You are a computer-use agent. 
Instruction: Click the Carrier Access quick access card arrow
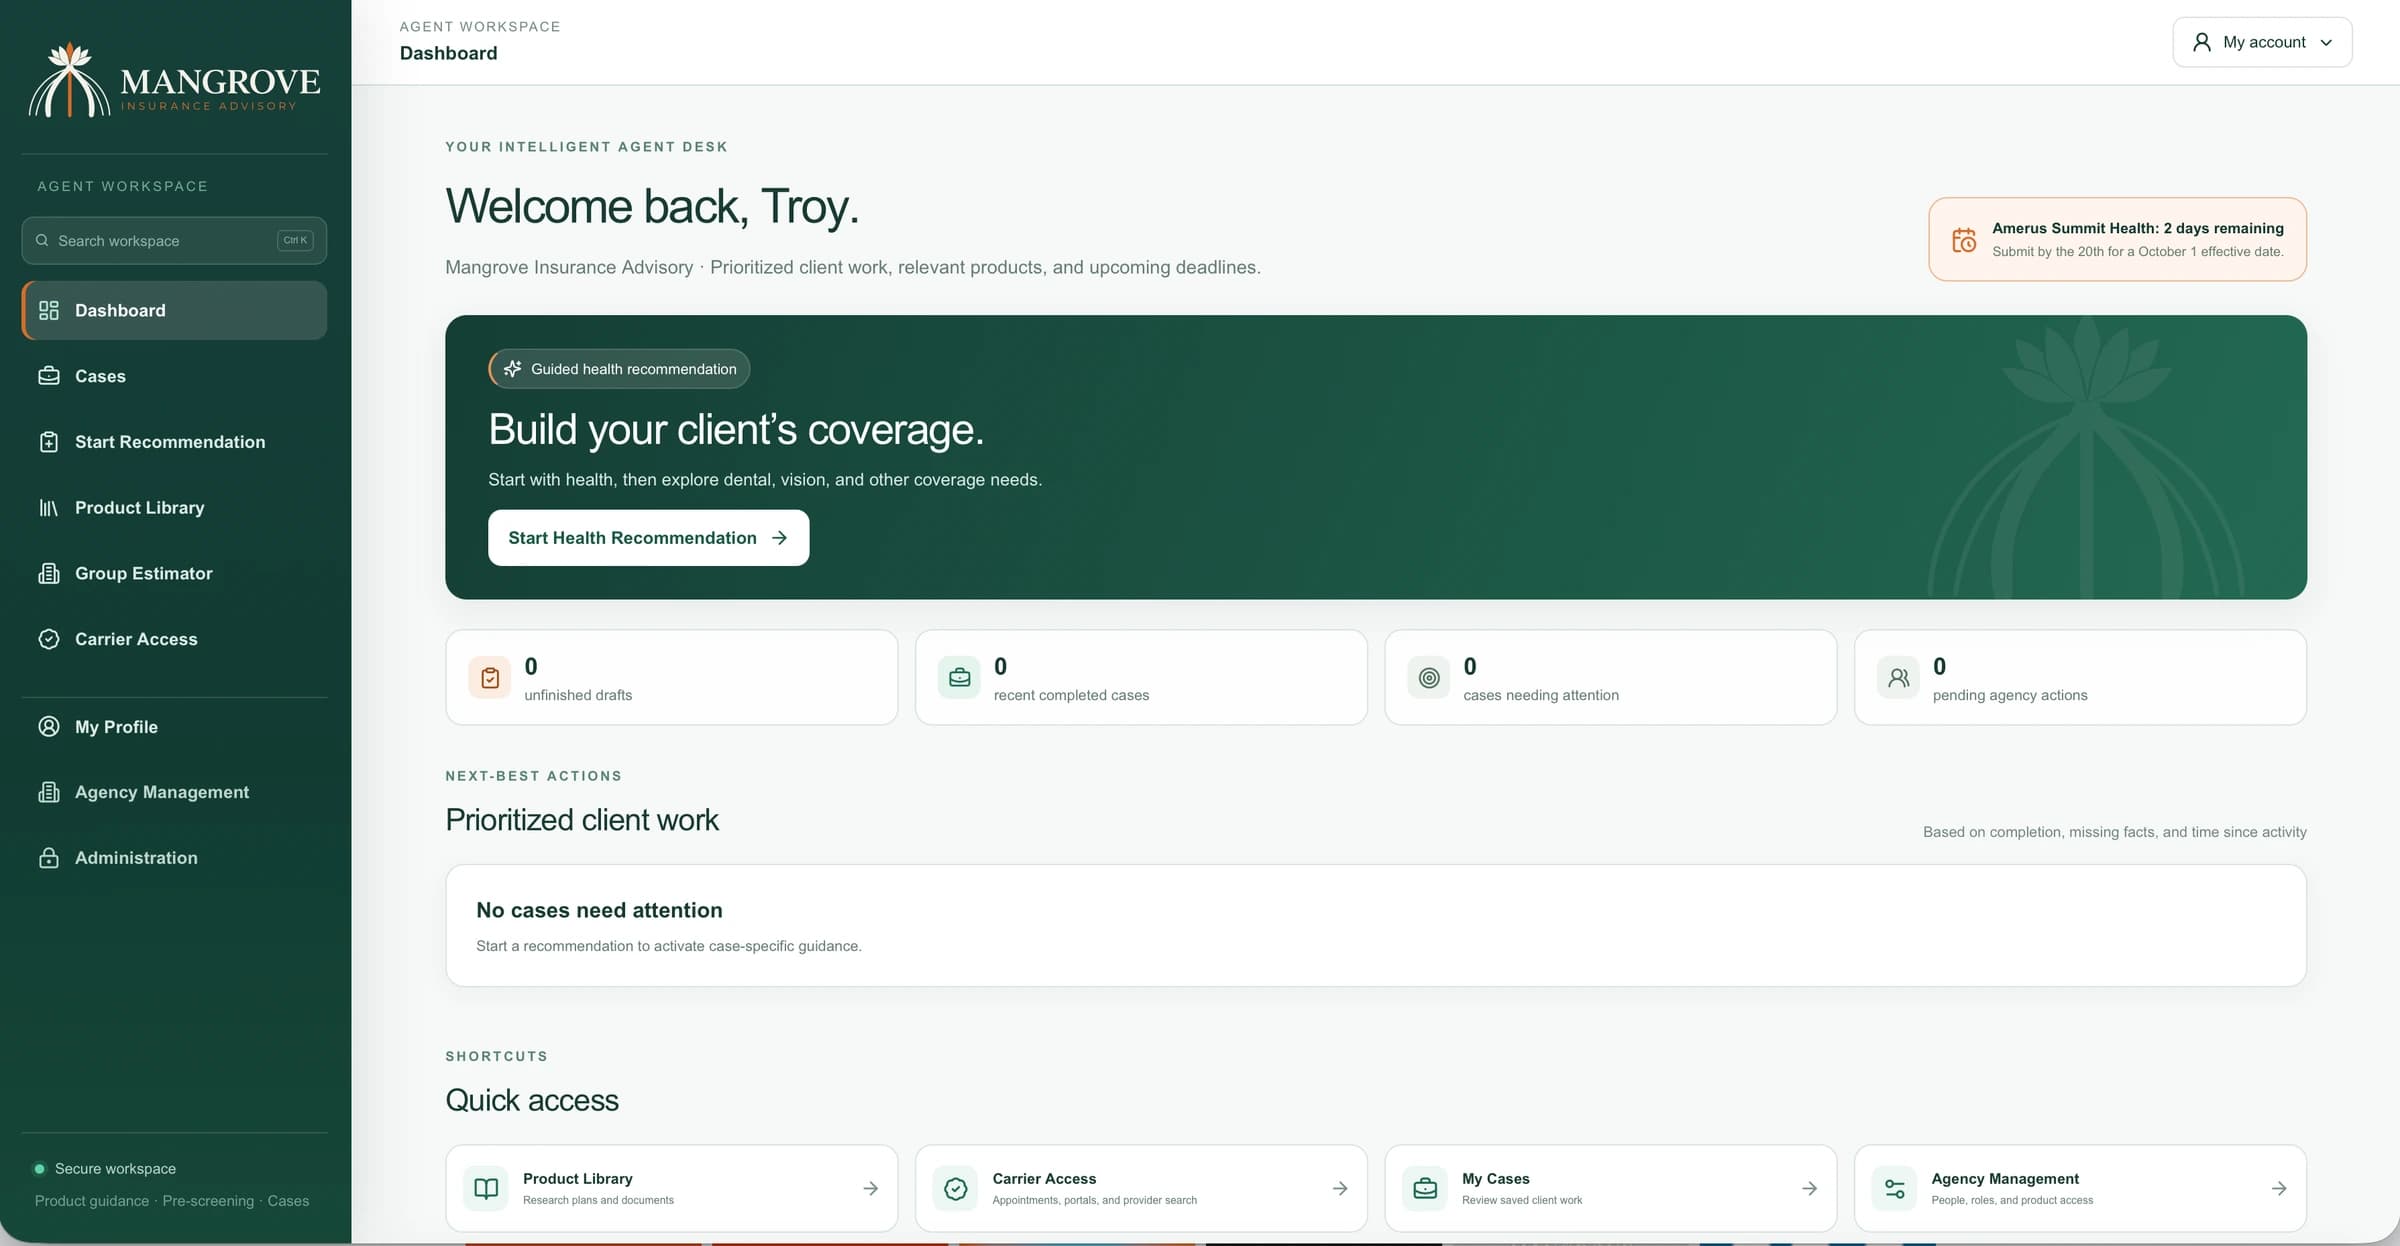pyautogui.click(x=1340, y=1188)
